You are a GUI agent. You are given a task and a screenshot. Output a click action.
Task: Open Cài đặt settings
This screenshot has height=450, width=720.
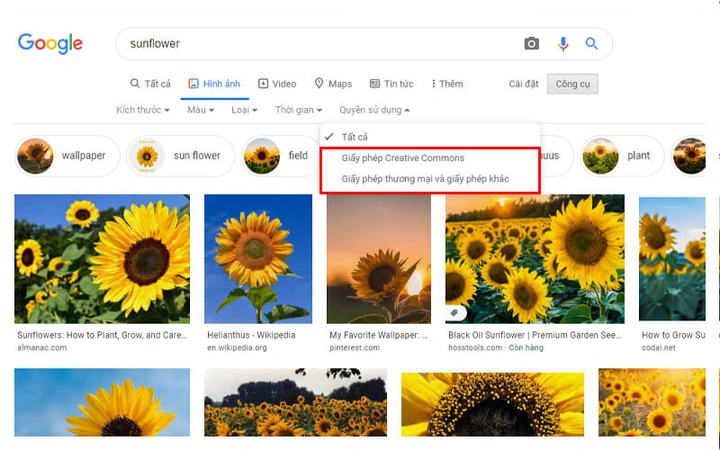pyautogui.click(x=523, y=84)
